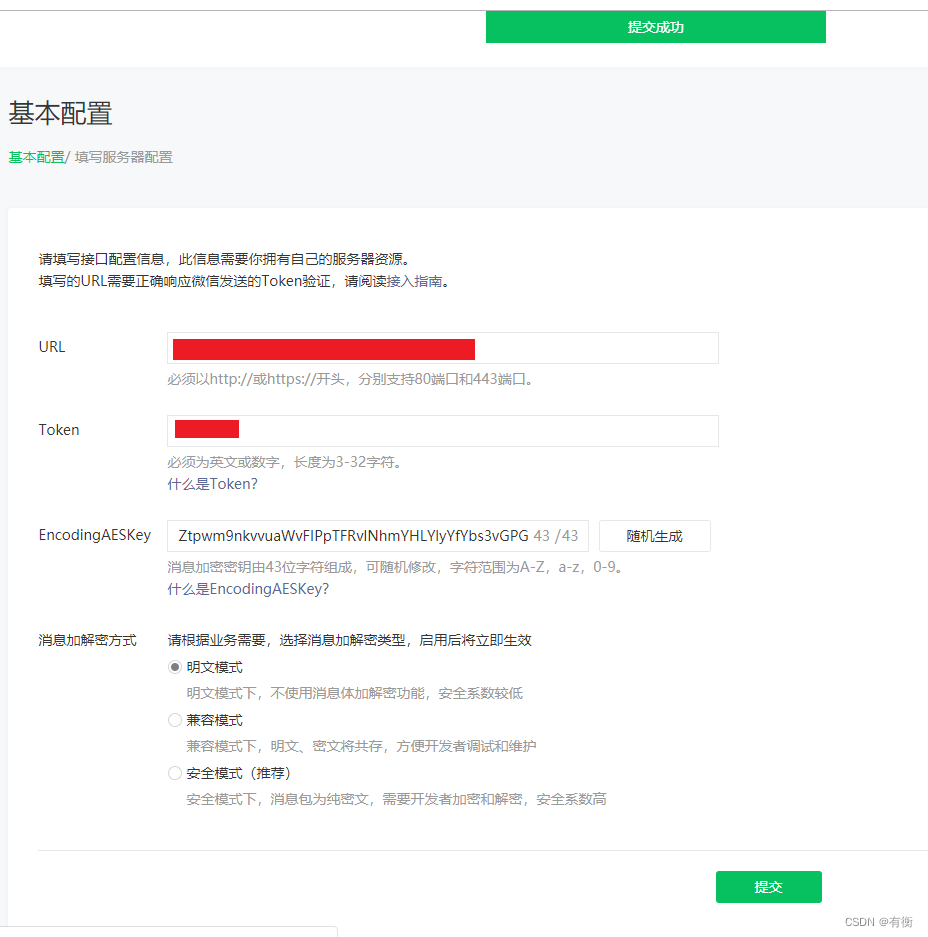
Task: Select the 明文模式 radio button
Action: coord(175,666)
